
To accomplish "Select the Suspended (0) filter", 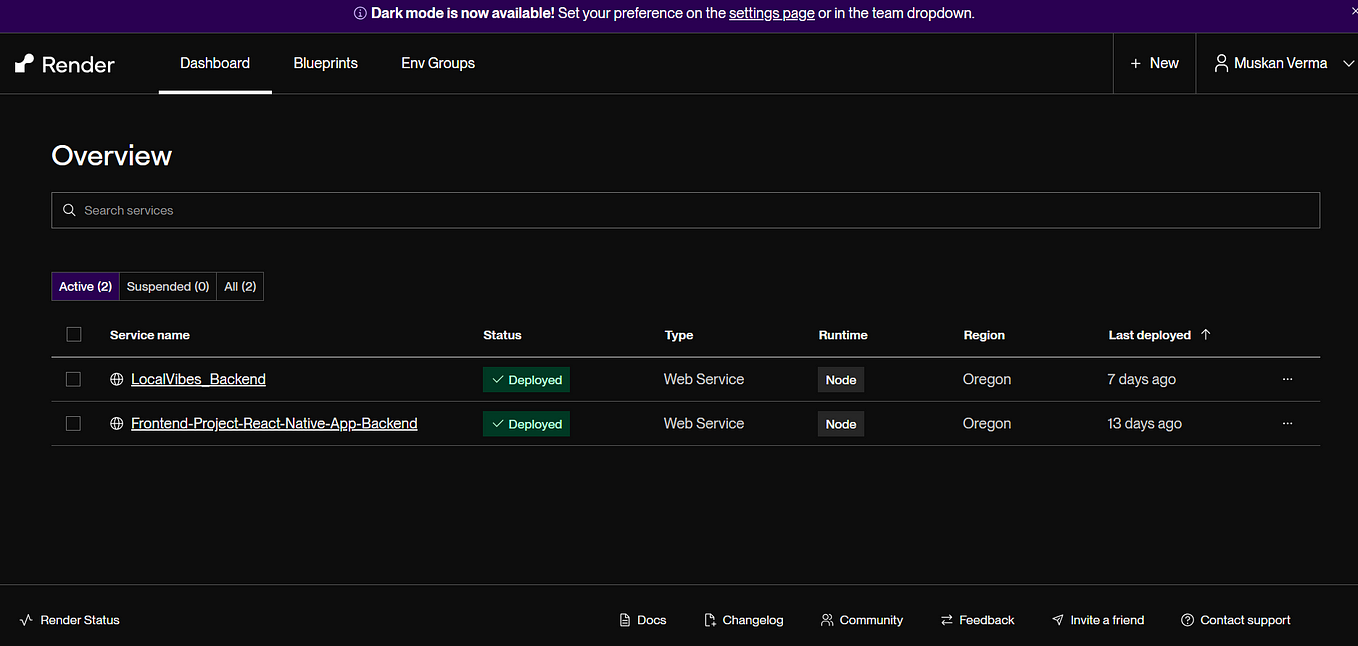I will coord(168,287).
